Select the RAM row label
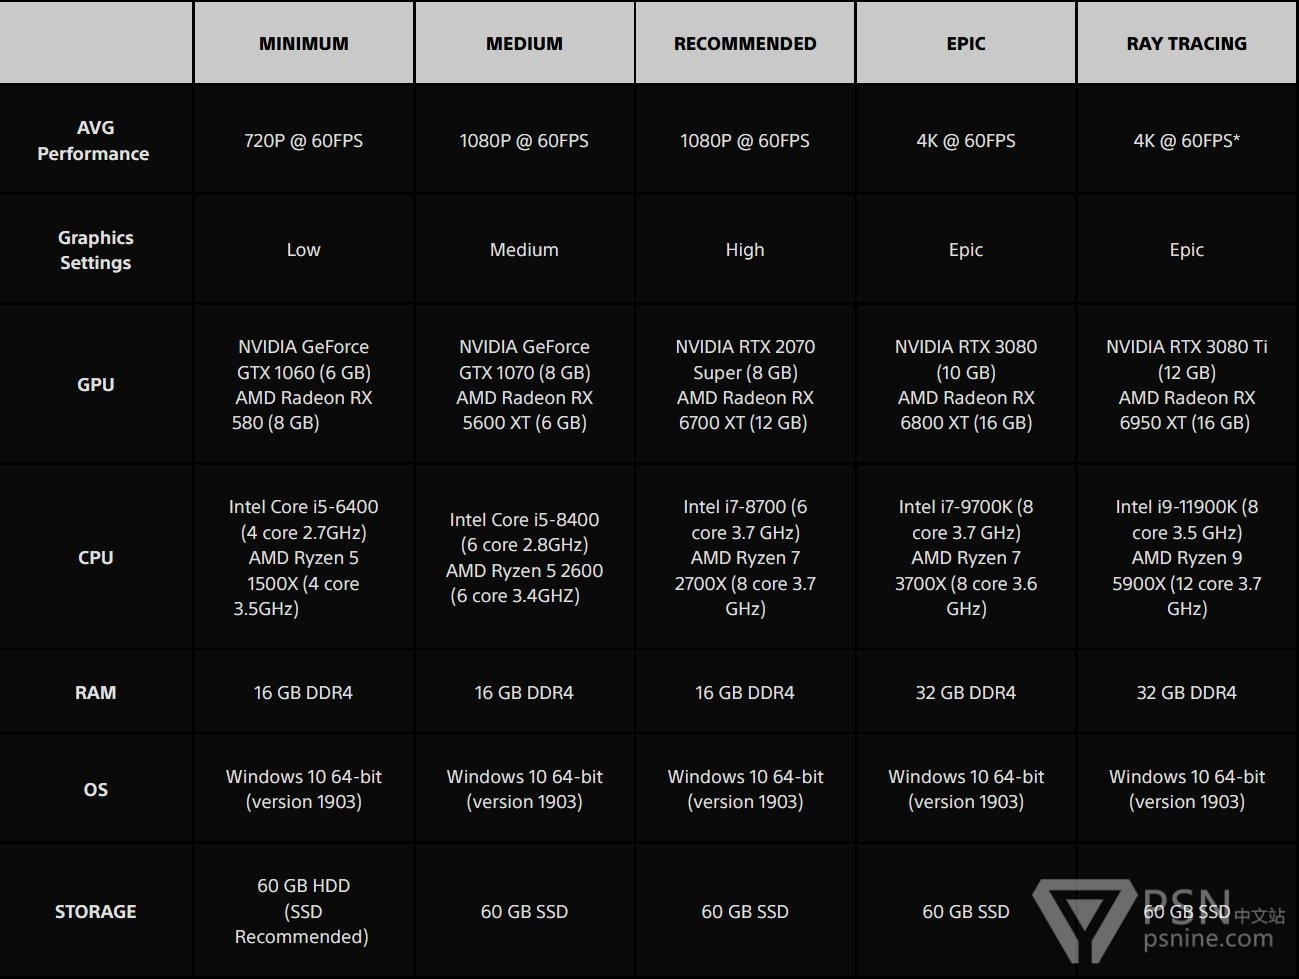The height and width of the screenshot is (979, 1299). [x=96, y=692]
